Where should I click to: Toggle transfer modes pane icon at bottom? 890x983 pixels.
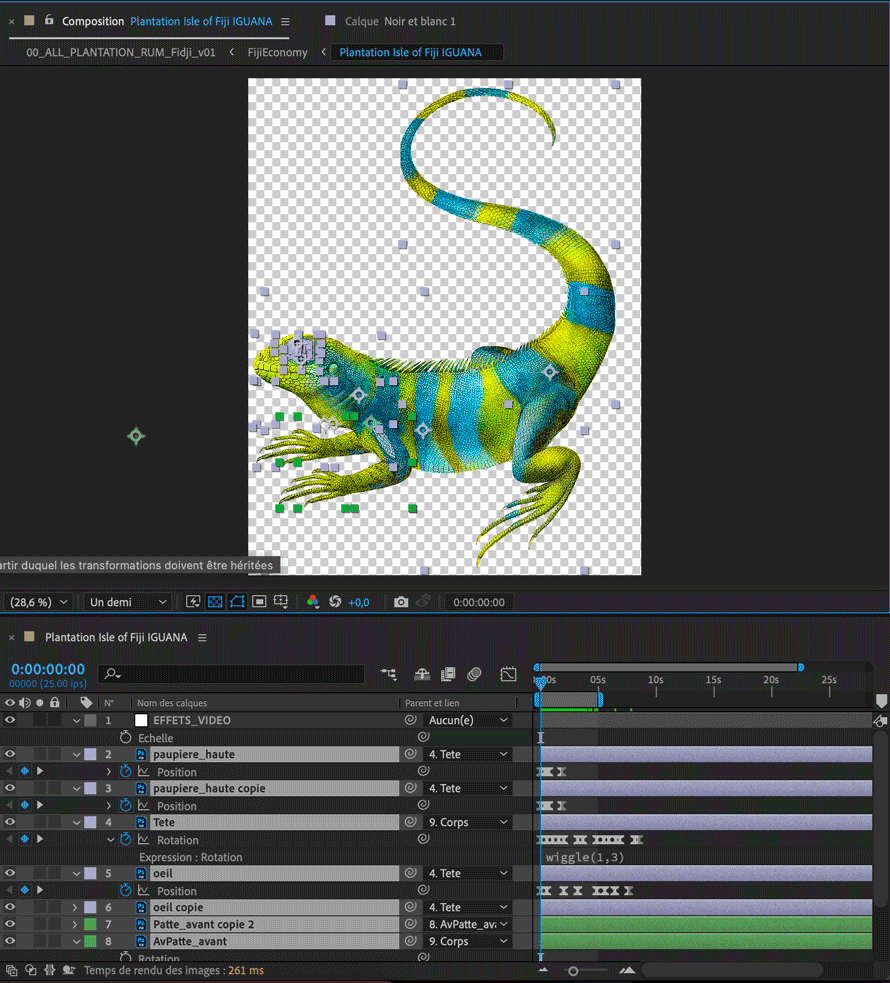(30, 970)
